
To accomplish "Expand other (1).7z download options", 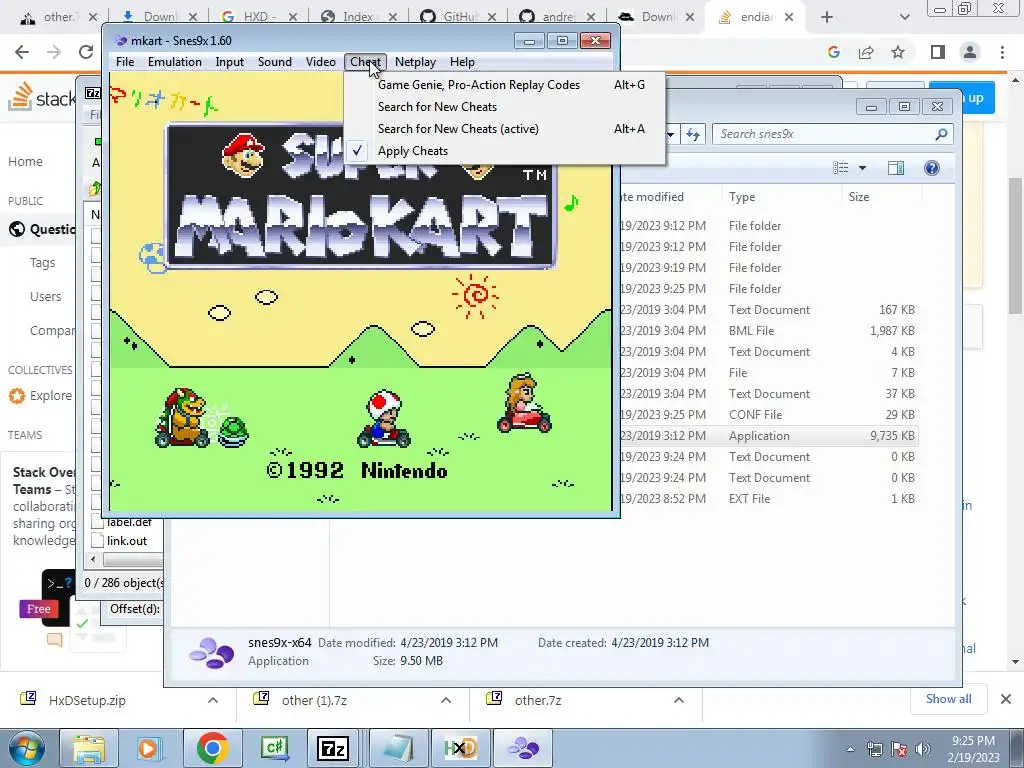I will (446, 700).
